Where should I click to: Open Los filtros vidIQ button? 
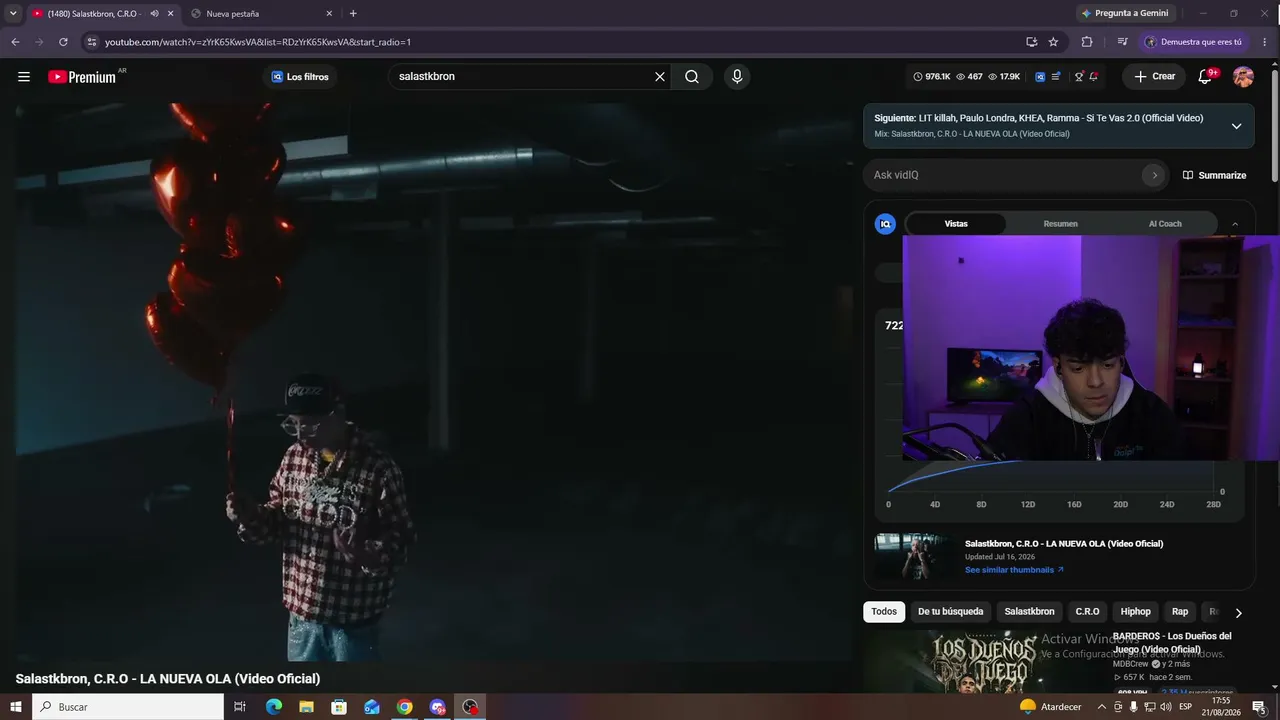(x=299, y=77)
